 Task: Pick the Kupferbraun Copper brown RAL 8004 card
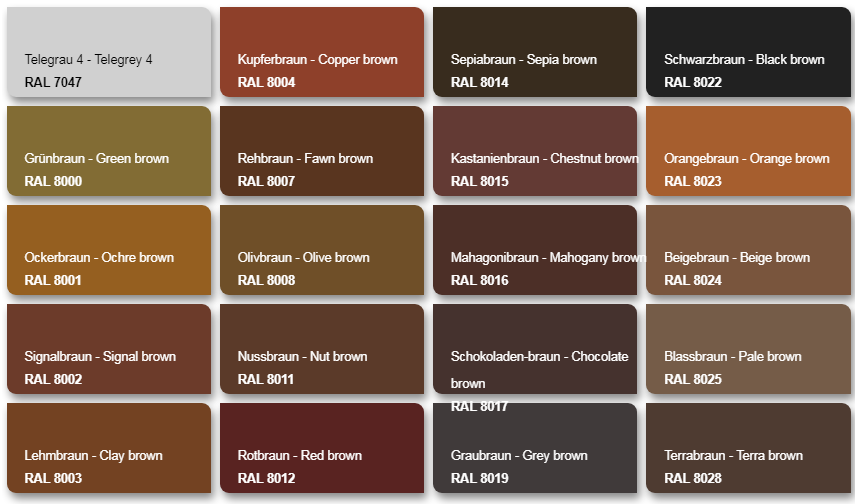pos(322,52)
